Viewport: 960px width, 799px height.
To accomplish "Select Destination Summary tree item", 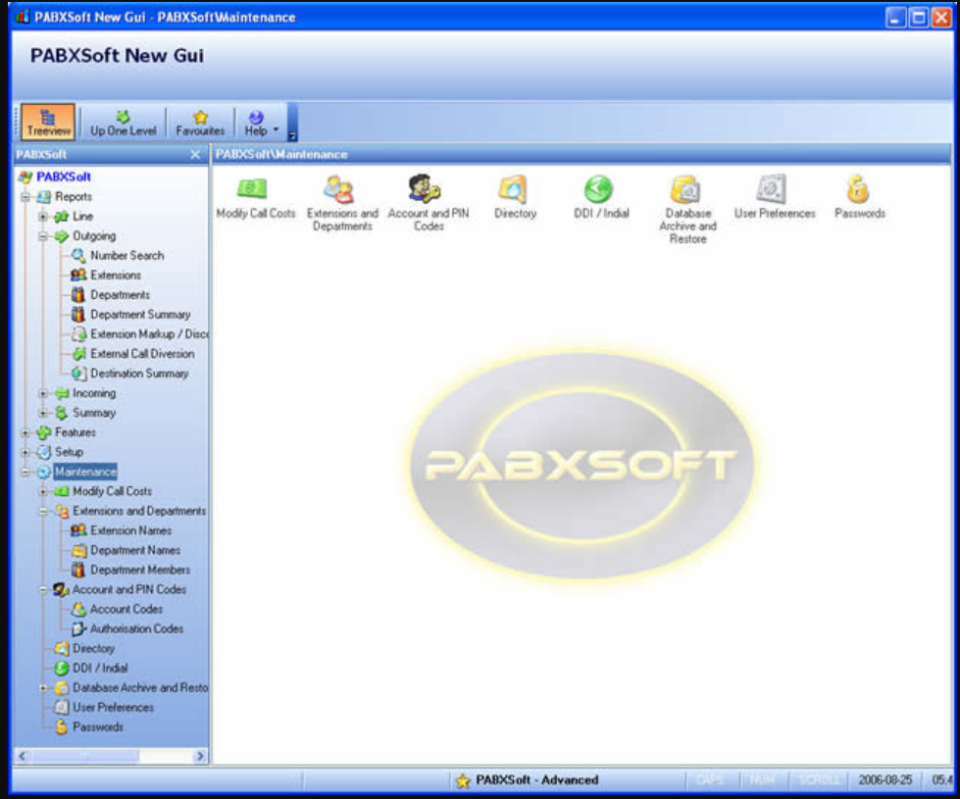I will coord(139,373).
